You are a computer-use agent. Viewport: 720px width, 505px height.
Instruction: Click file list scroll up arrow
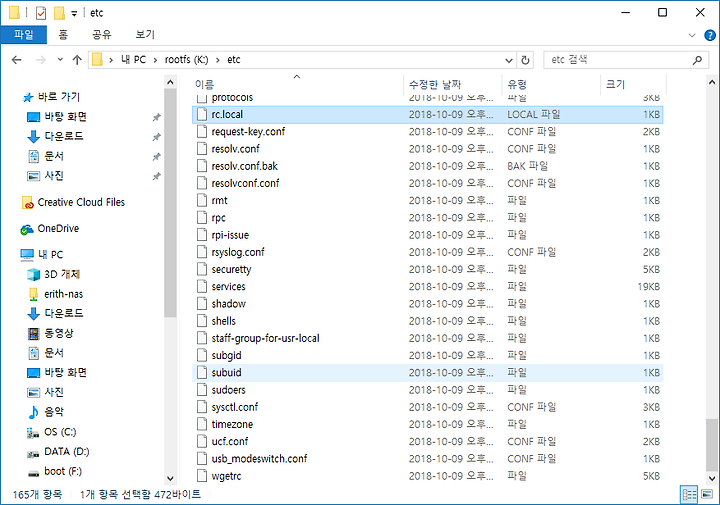[x=712, y=83]
